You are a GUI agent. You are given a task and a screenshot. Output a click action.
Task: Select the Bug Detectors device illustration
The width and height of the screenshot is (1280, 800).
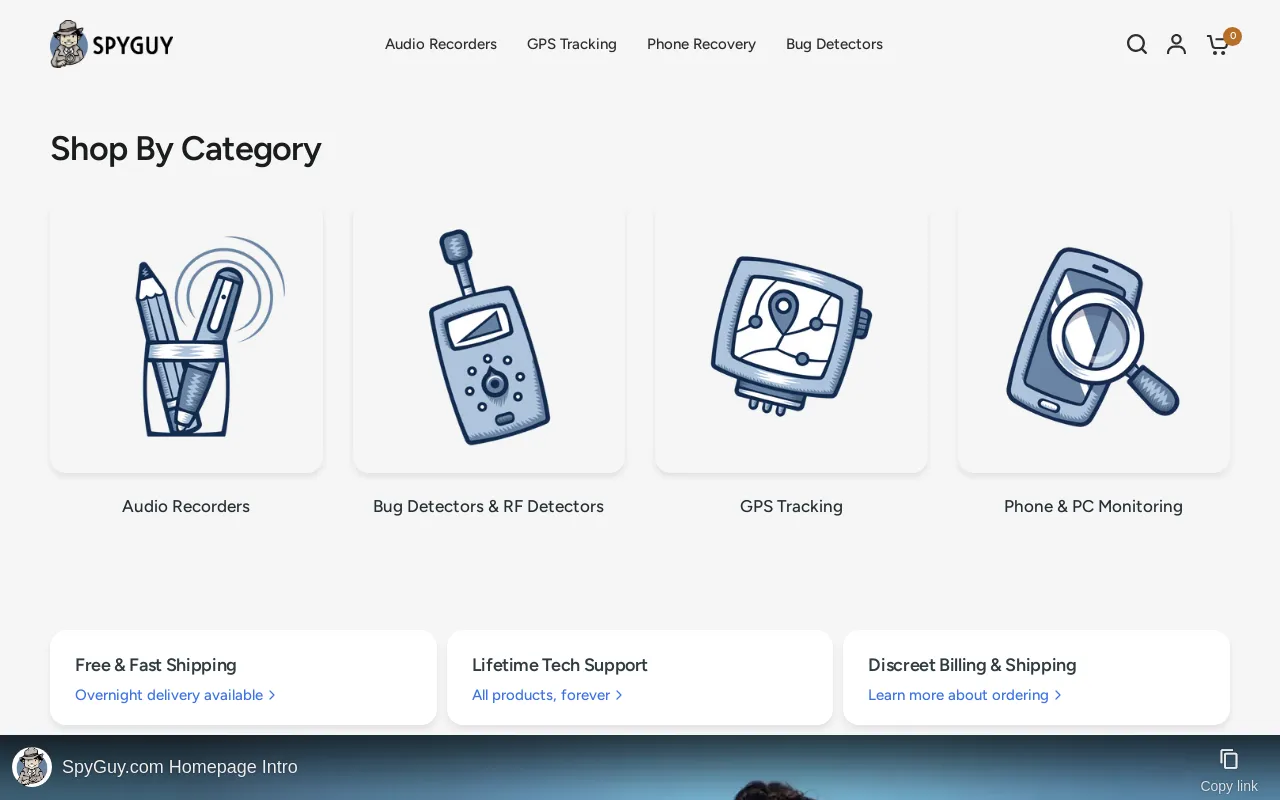click(x=489, y=338)
